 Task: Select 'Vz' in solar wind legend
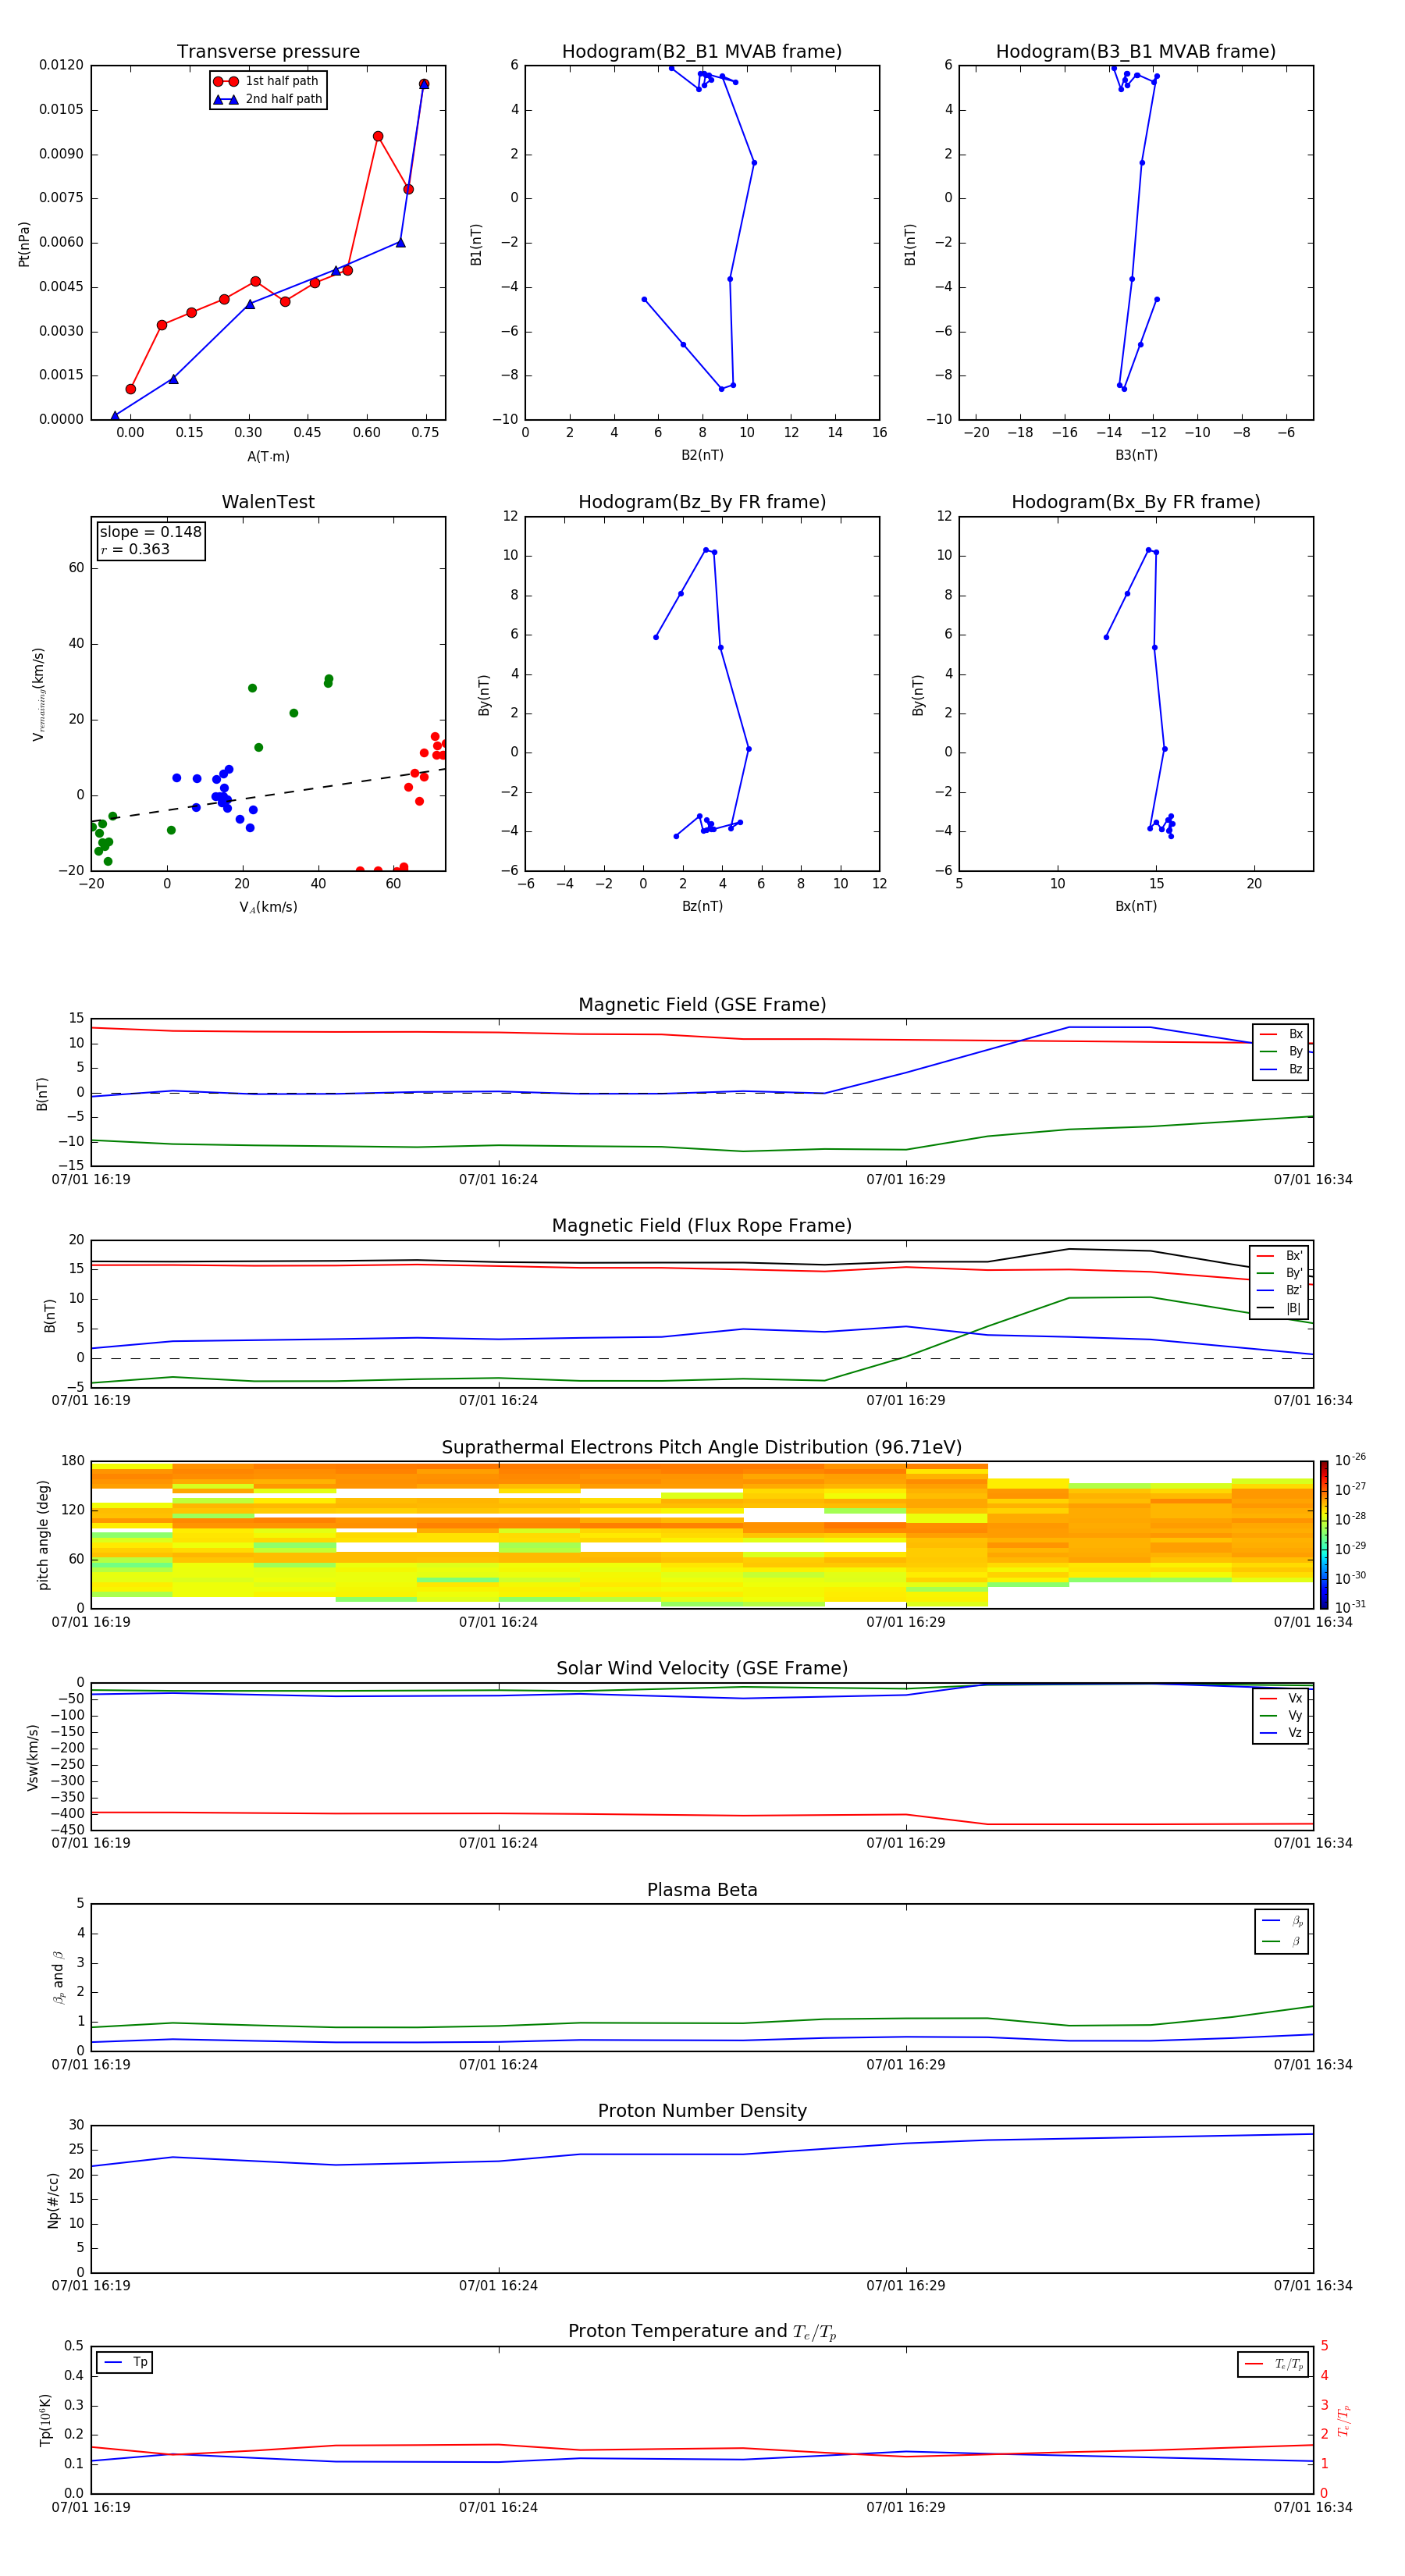[1281, 1733]
